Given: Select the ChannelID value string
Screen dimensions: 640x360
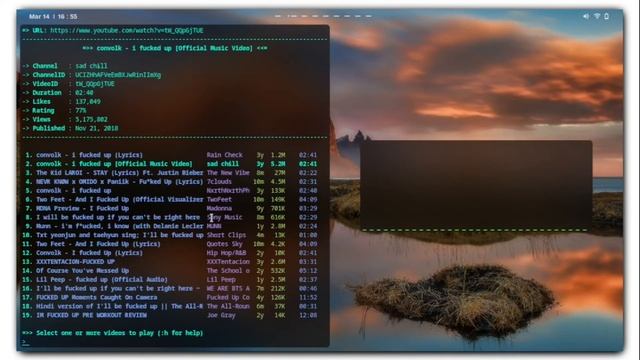Looking at the screenshot, I should [118, 75].
